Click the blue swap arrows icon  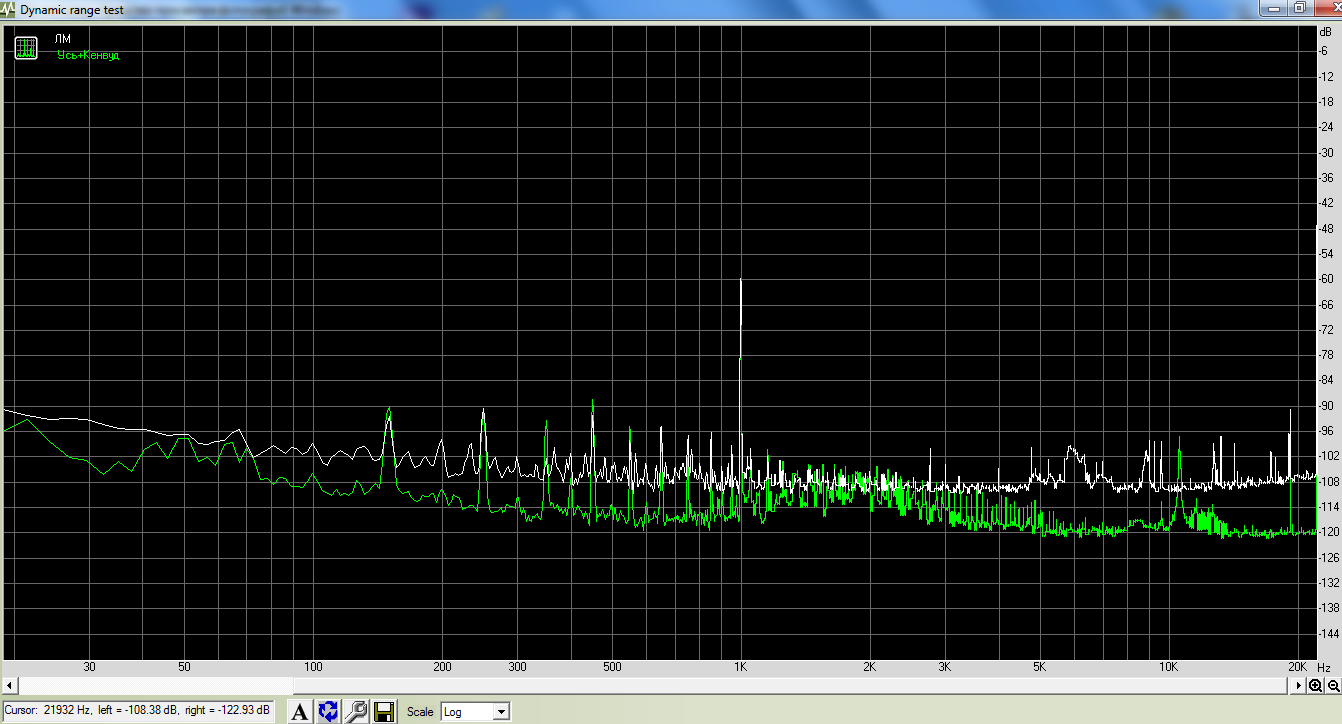[x=327, y=711]
